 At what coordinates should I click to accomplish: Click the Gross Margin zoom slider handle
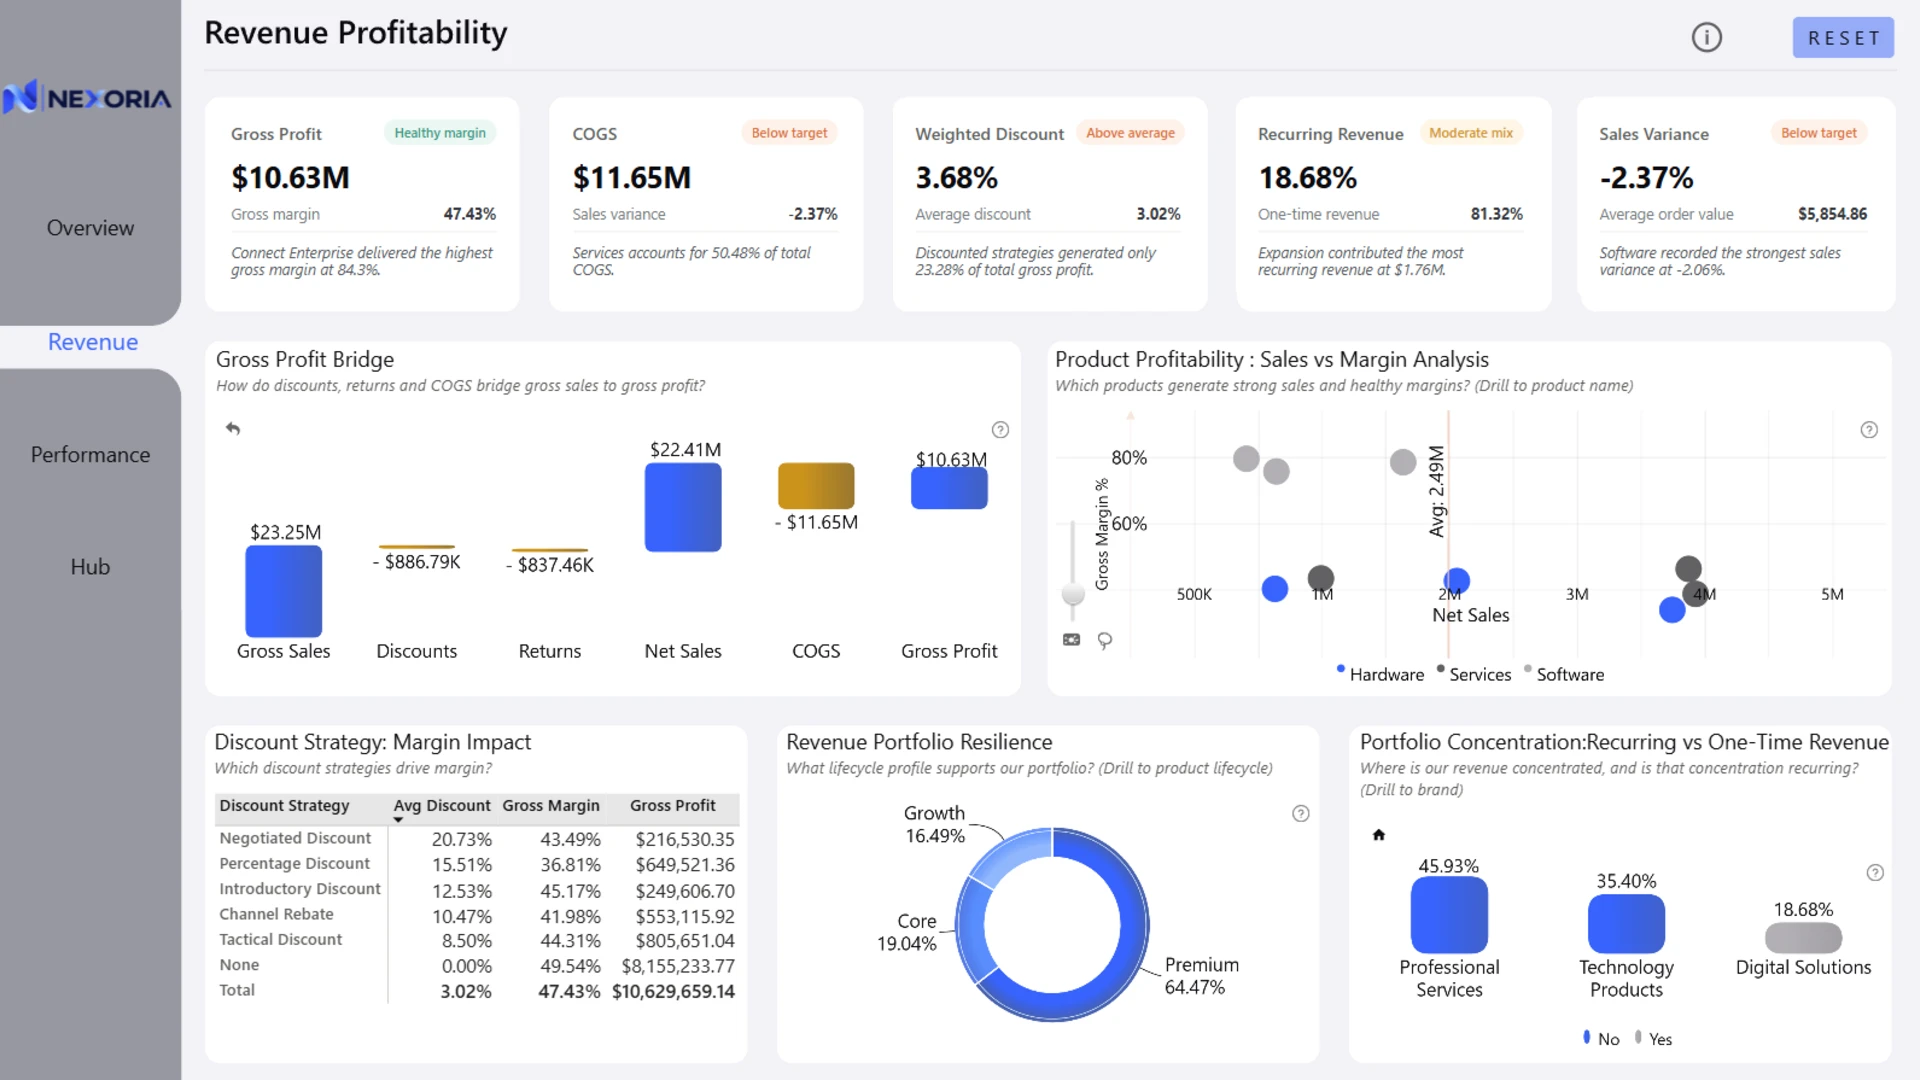point(1073,594)
